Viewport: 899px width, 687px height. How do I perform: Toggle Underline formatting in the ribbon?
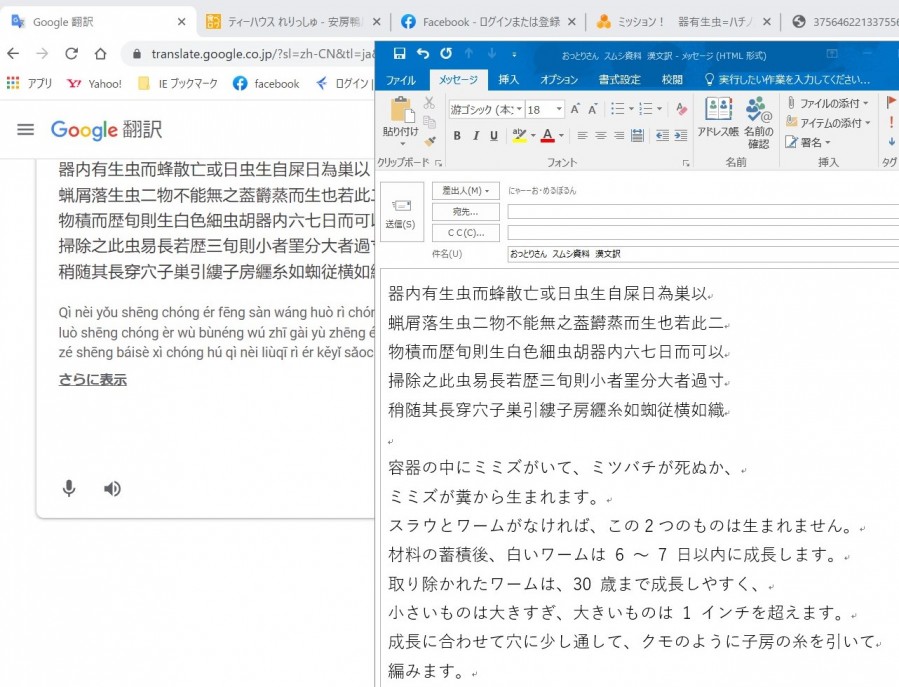click(494, 136)
